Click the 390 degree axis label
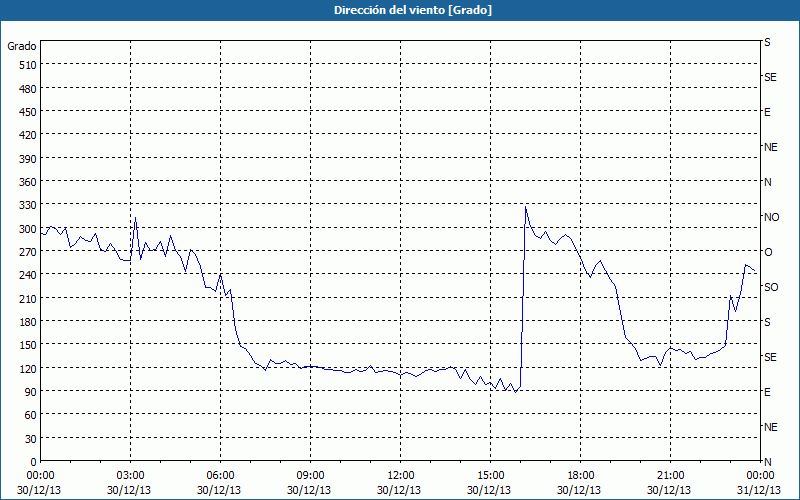The height and width of the screenshot is (500, 800). [x=28, y=159]
